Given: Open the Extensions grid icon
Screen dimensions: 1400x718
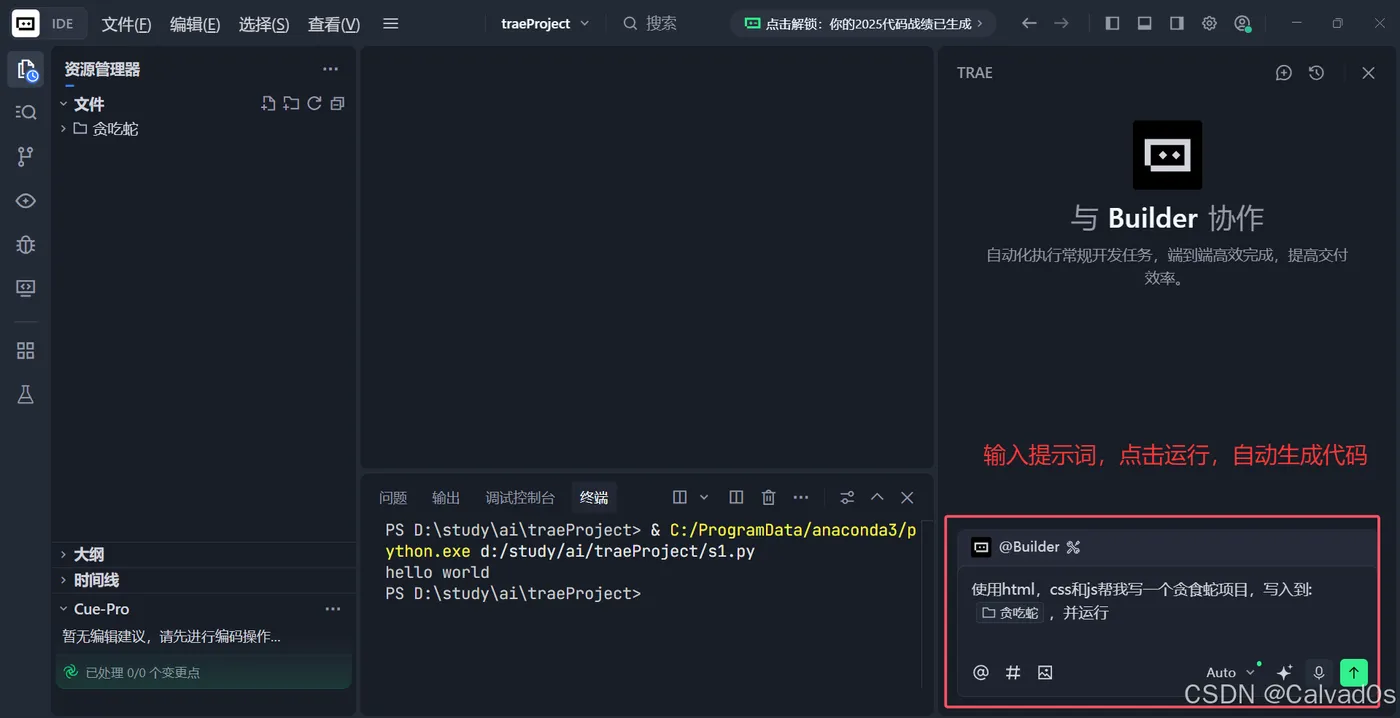Looking at the screenshot, I should point(26,350).
